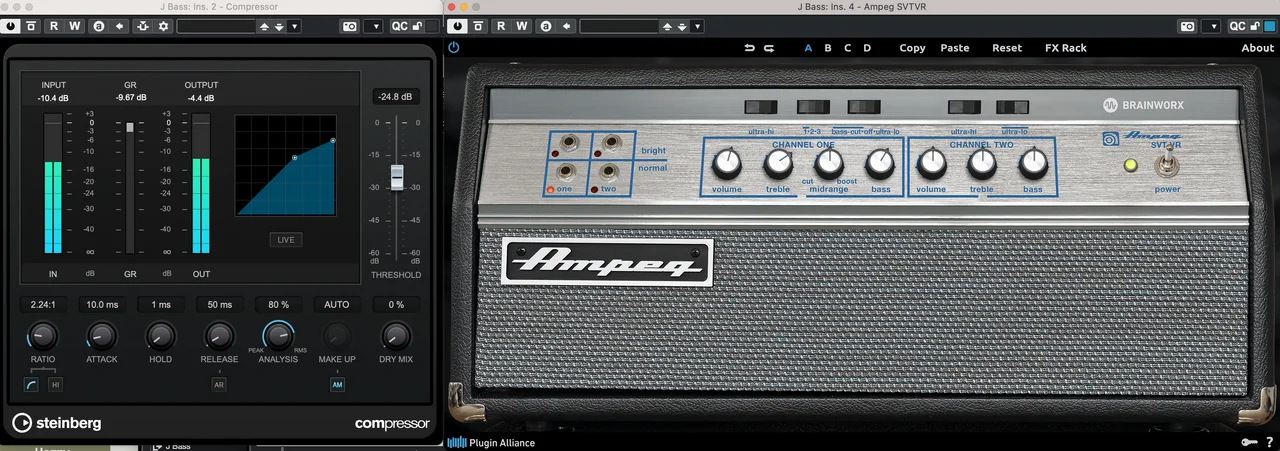Click the Reset button in Ampeg toolbar
This screenshot has height=451, width=1280.
coord(1007,48)
